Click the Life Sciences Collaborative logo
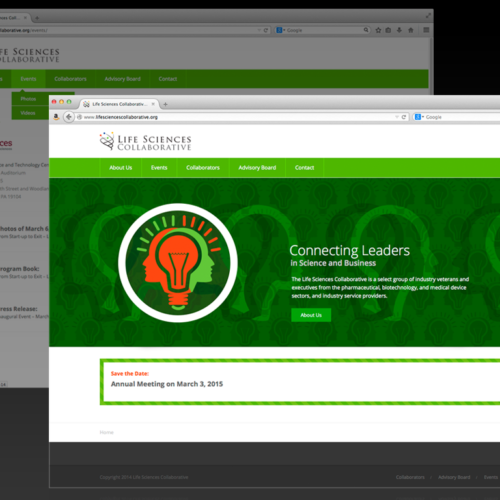The width and height of the screenshot is (500, 500). (x=145, y=142)
